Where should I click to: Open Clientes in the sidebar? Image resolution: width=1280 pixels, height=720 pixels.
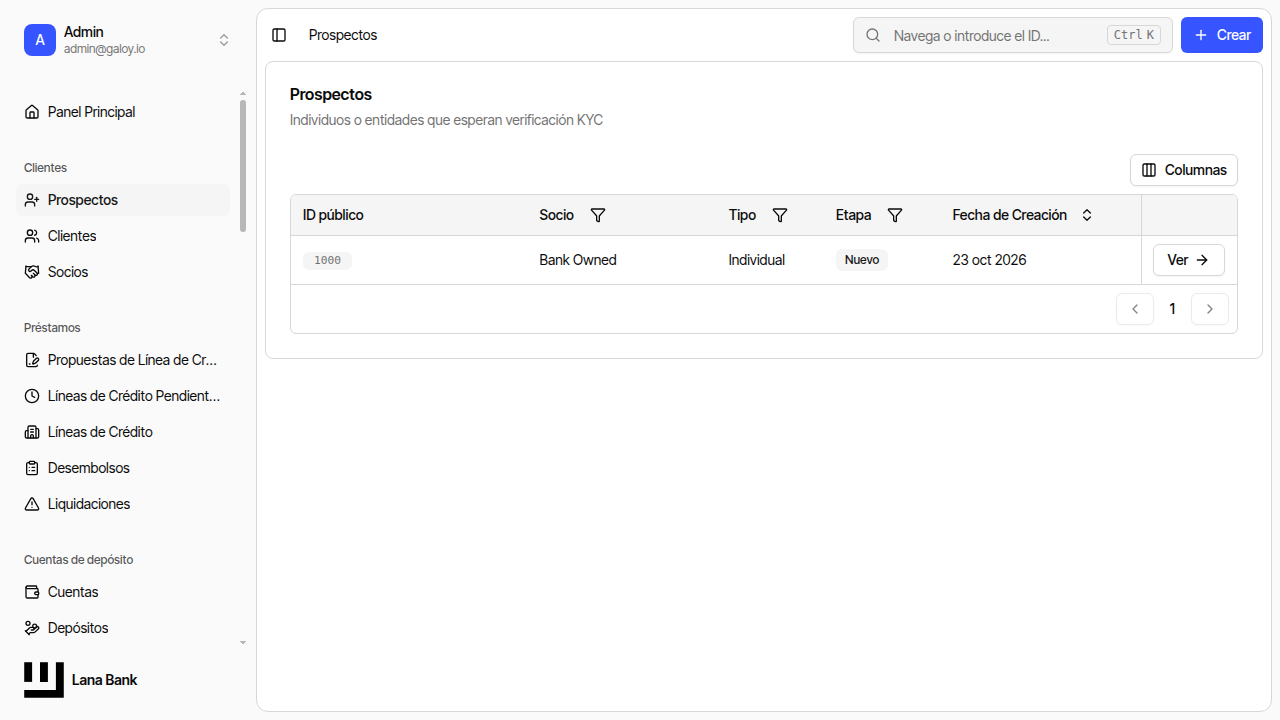(124, 236)
